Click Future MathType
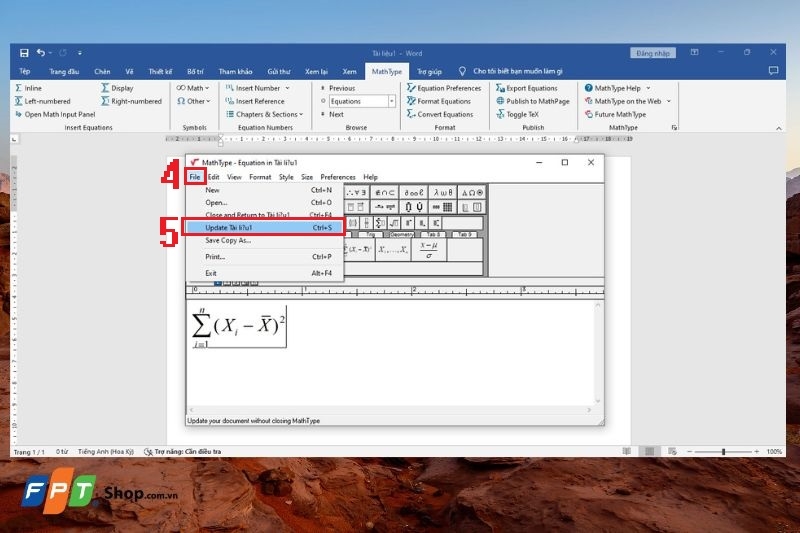The height and width of the screenshot is (533, 800). [x=615, y=114]
